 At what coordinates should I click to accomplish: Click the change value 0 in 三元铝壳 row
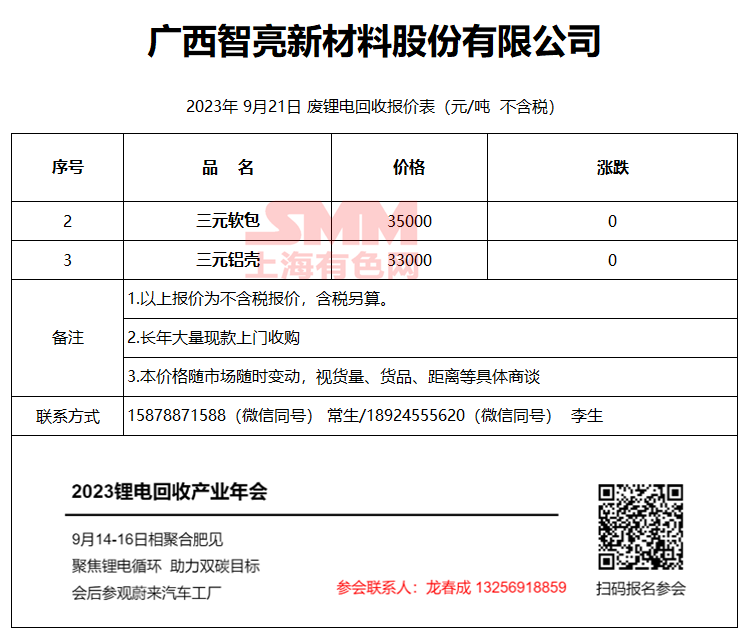tap(612, 260)
